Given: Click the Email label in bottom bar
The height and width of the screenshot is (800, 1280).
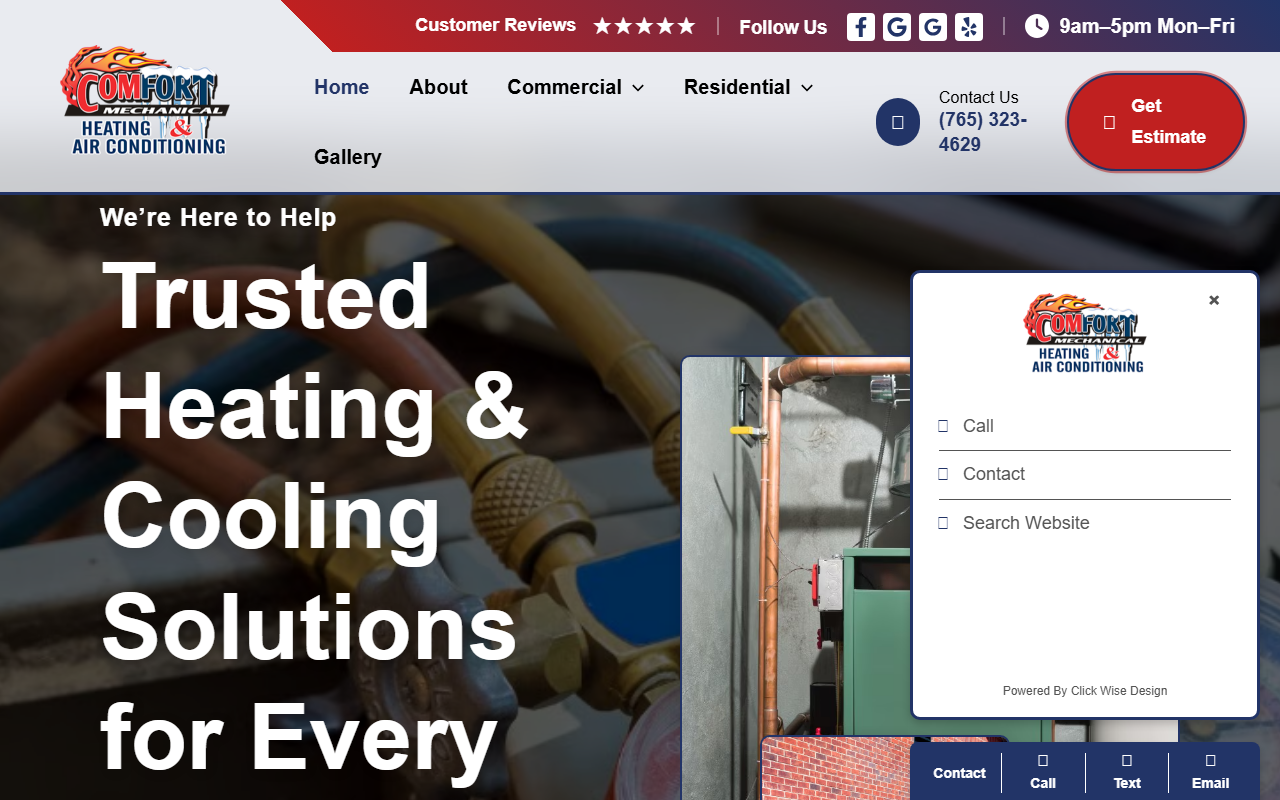Looking at the screenshot, I should 1210,783.
